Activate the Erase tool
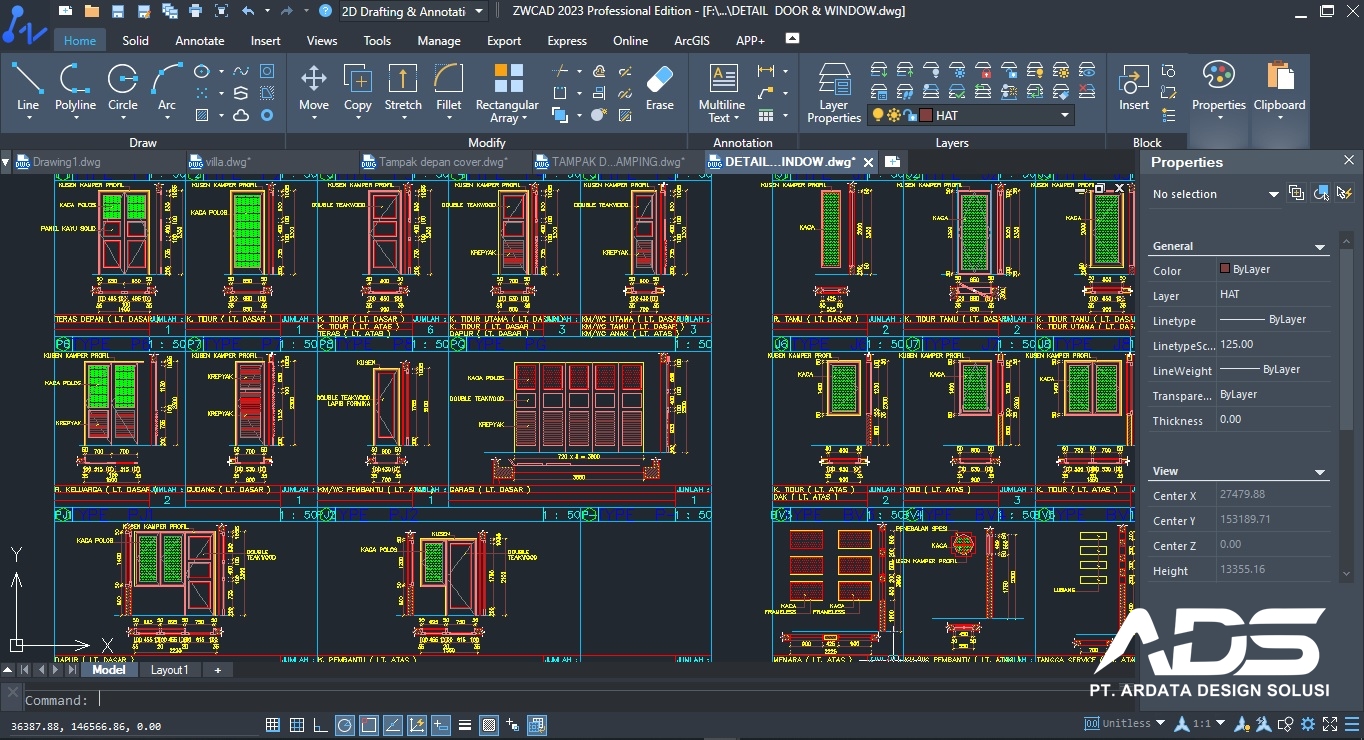This screenshot has width=1364, height=740. [660, 87]
